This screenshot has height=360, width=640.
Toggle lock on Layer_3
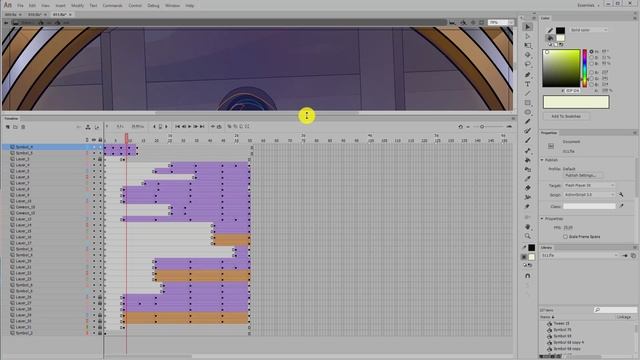tap(100, 159)
